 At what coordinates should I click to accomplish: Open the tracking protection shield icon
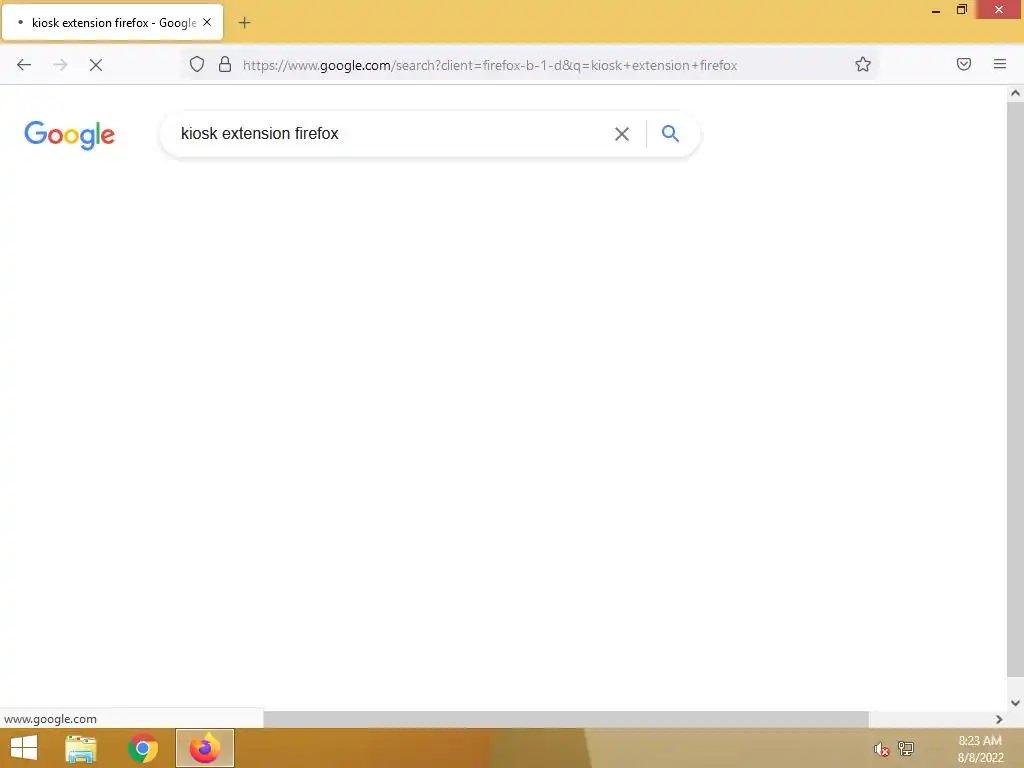197,64
